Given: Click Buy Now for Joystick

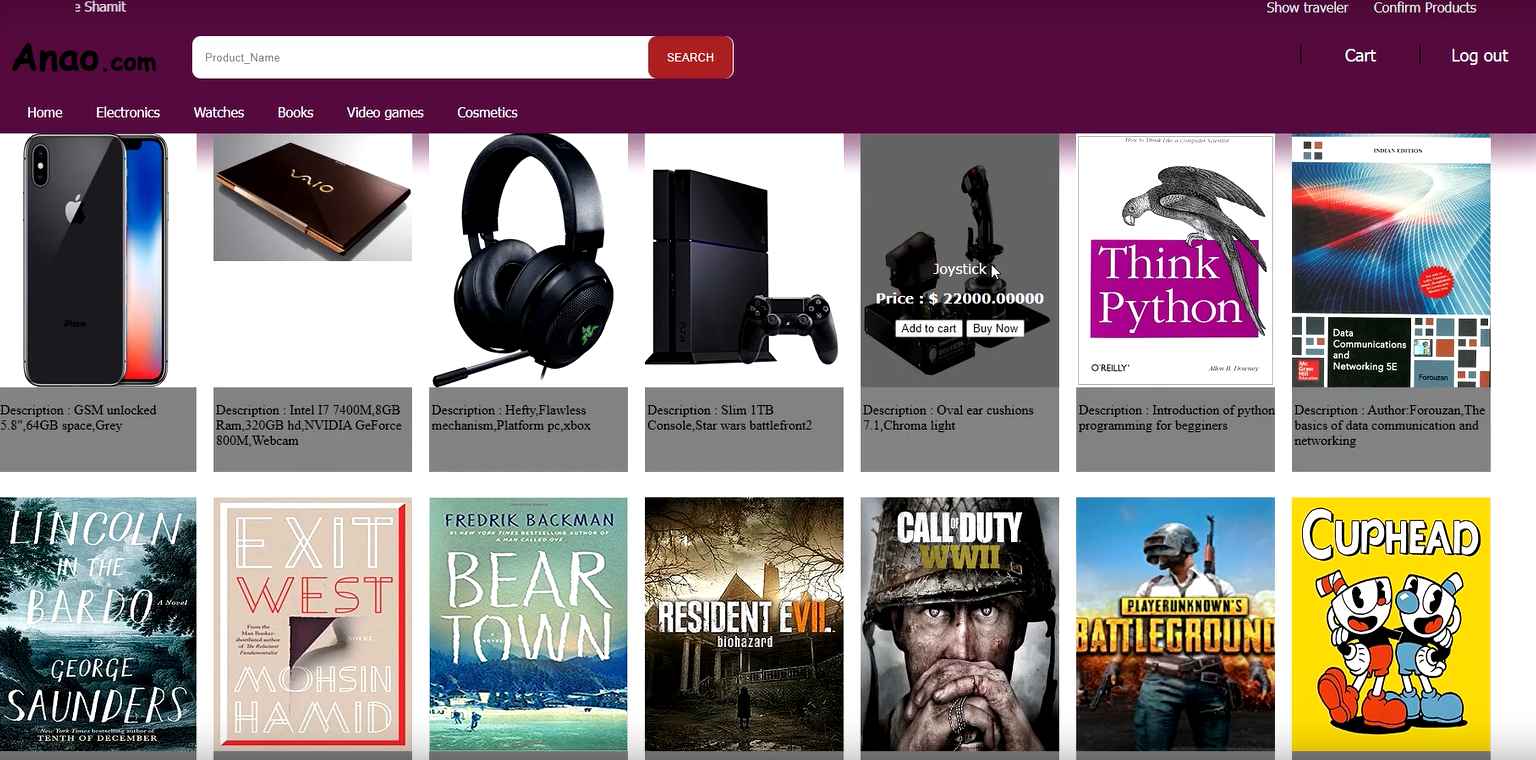Looking at the screenshot, I should tap(995, 328).
